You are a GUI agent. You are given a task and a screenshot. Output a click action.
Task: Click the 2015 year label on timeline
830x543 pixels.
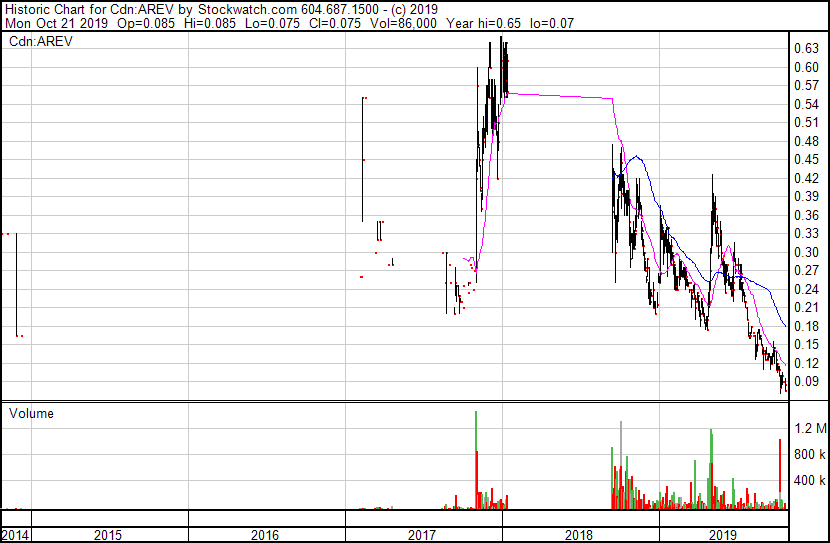pyautogui.click(x=108, y=535)
